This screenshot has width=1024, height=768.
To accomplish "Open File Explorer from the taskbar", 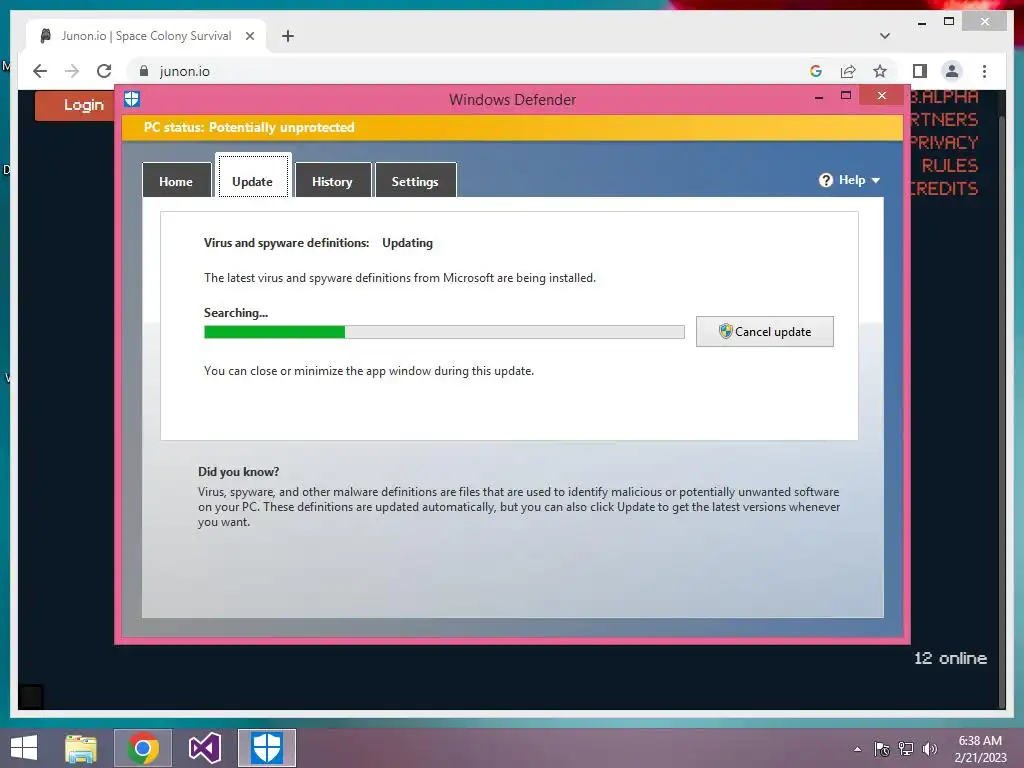I will click(81, 748).
